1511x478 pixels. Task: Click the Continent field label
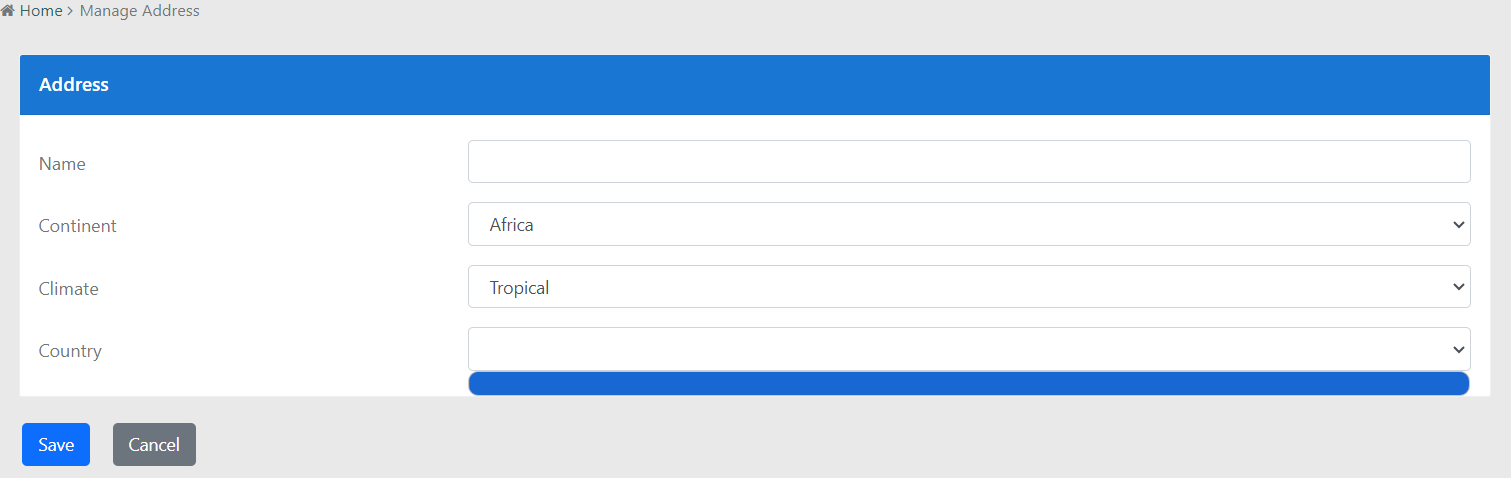tap(78, 226)
